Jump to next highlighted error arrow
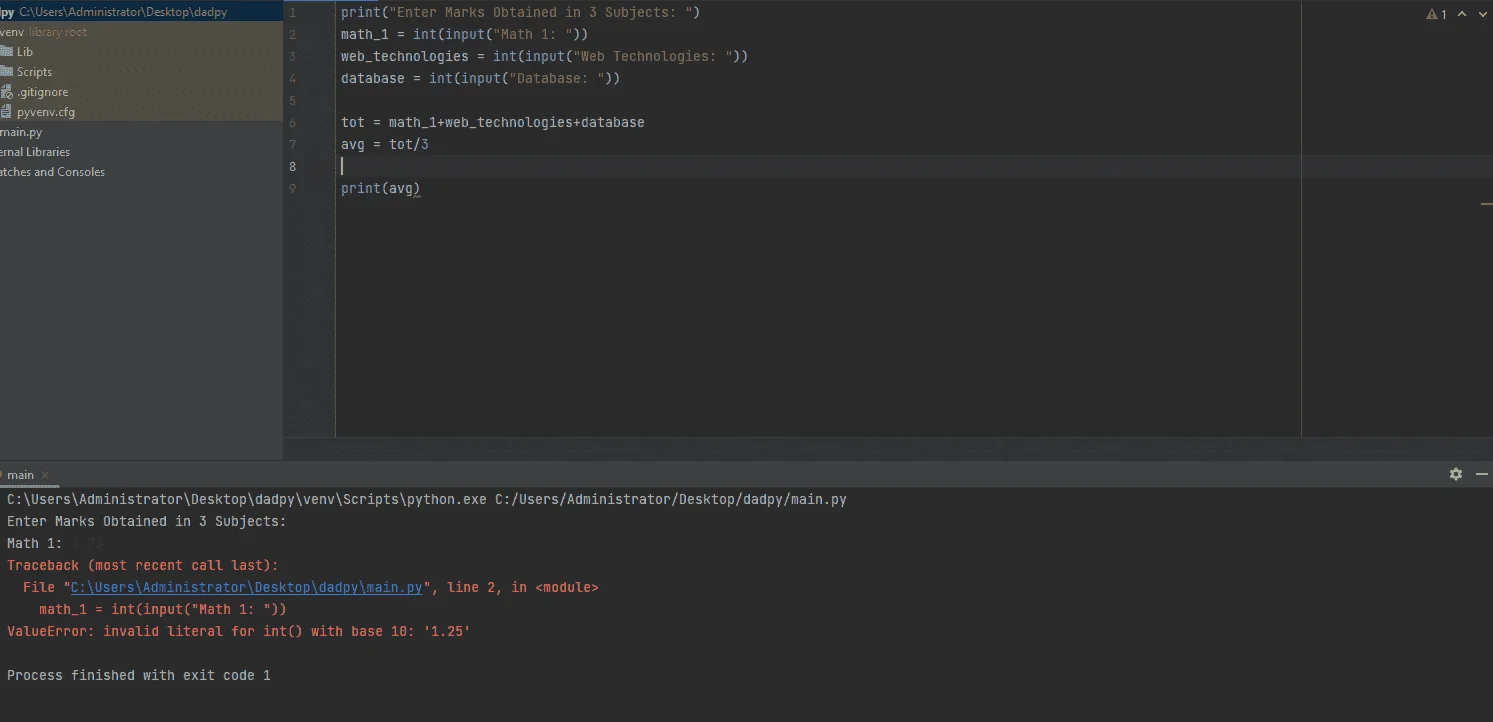 coord(1481,15)
